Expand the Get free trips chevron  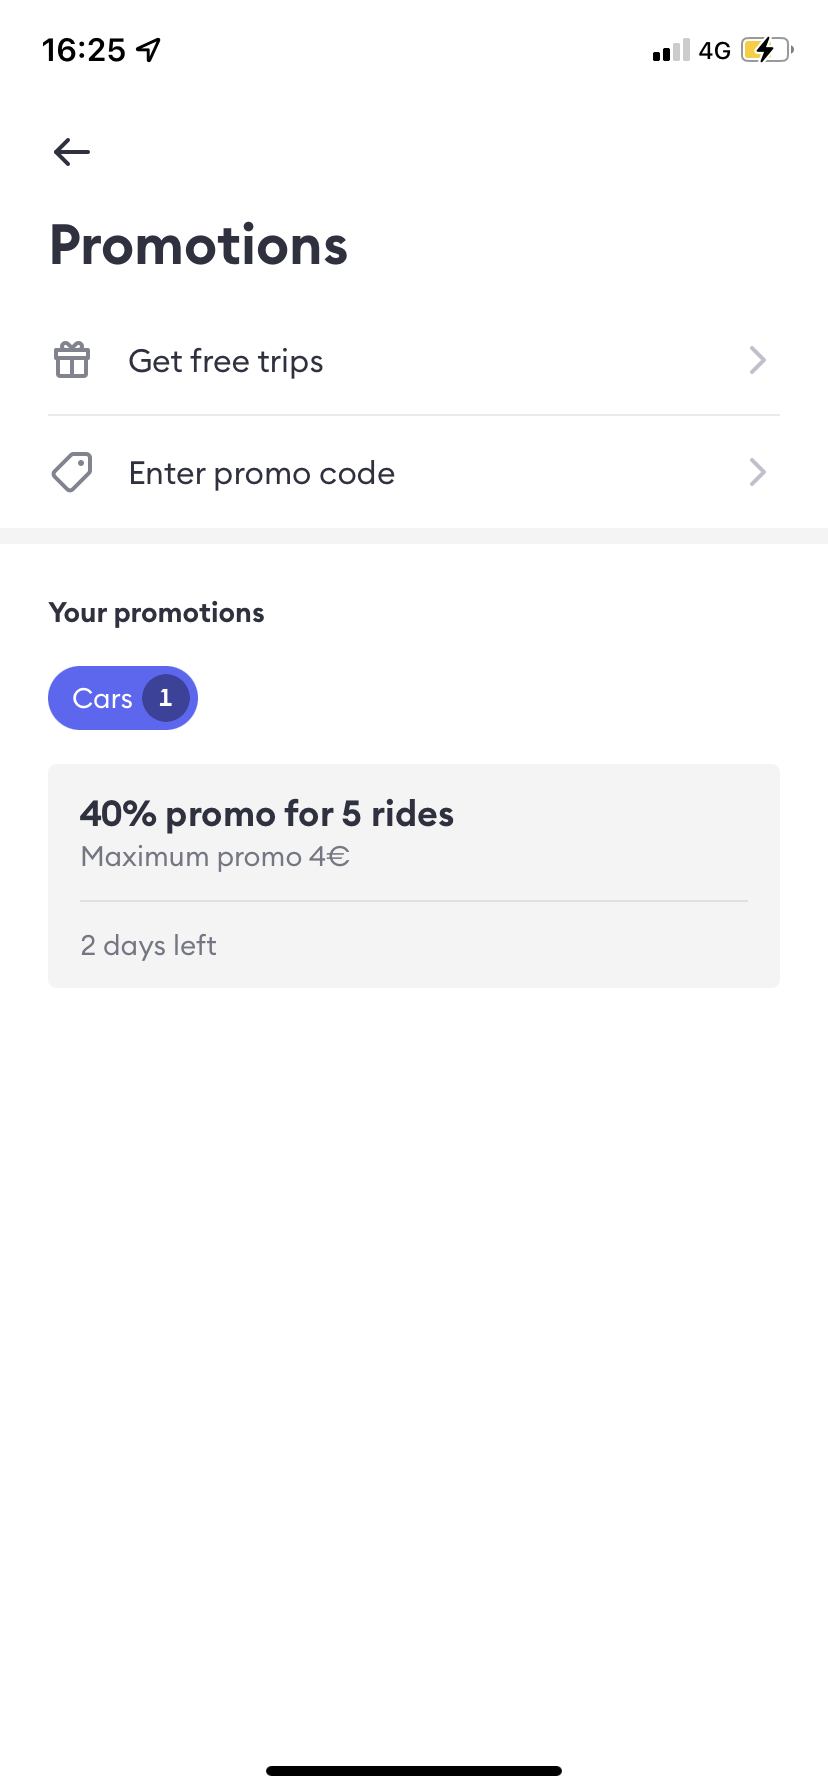[x=757, y=360]
